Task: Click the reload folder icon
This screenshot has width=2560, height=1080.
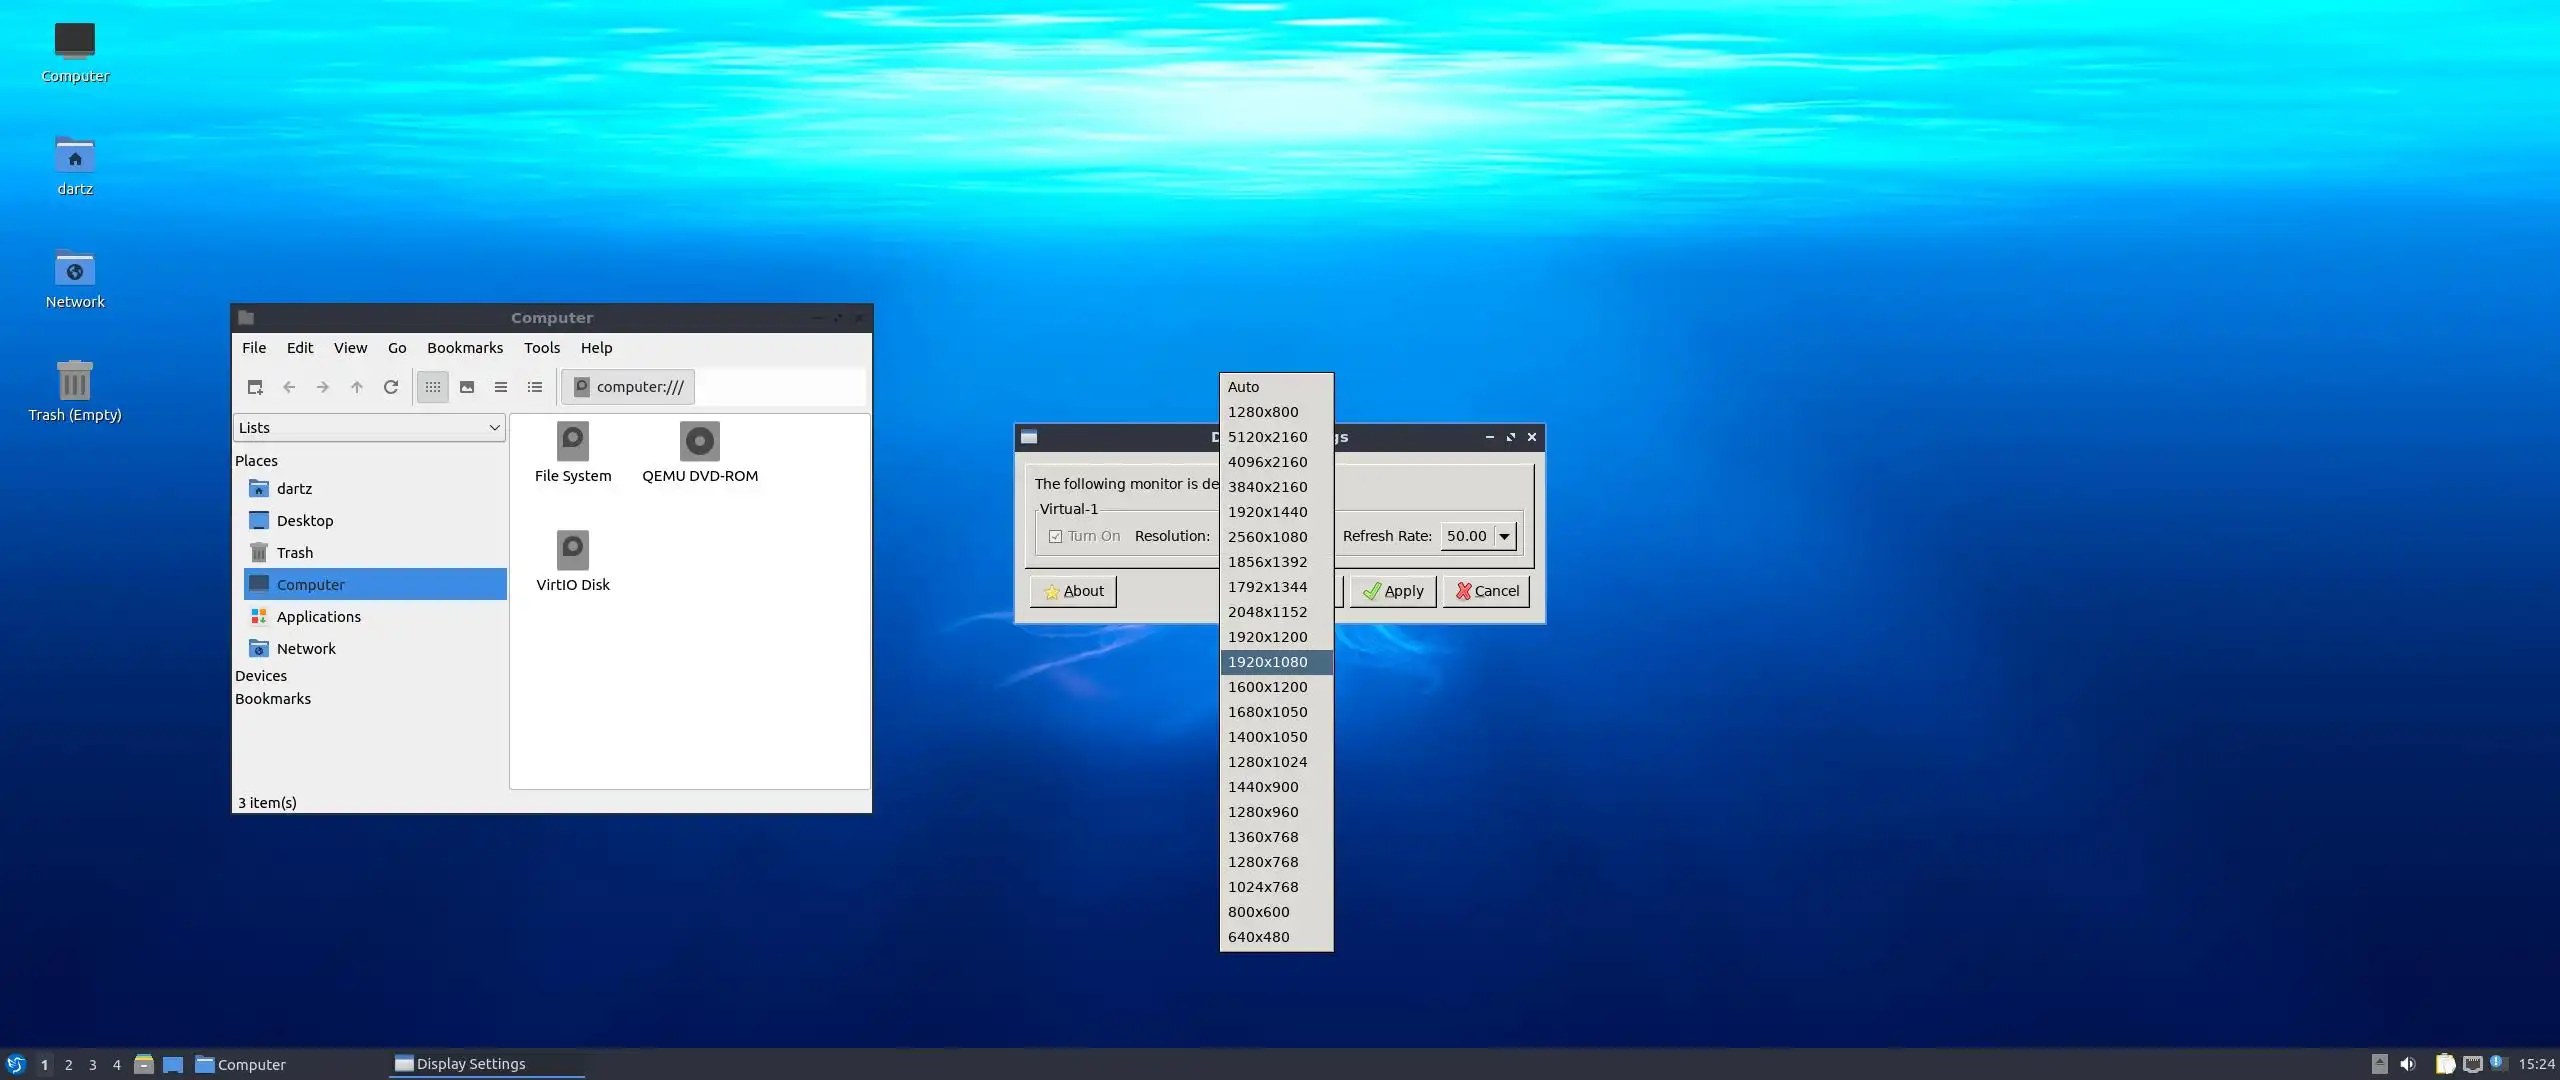Action: [391, 387]
